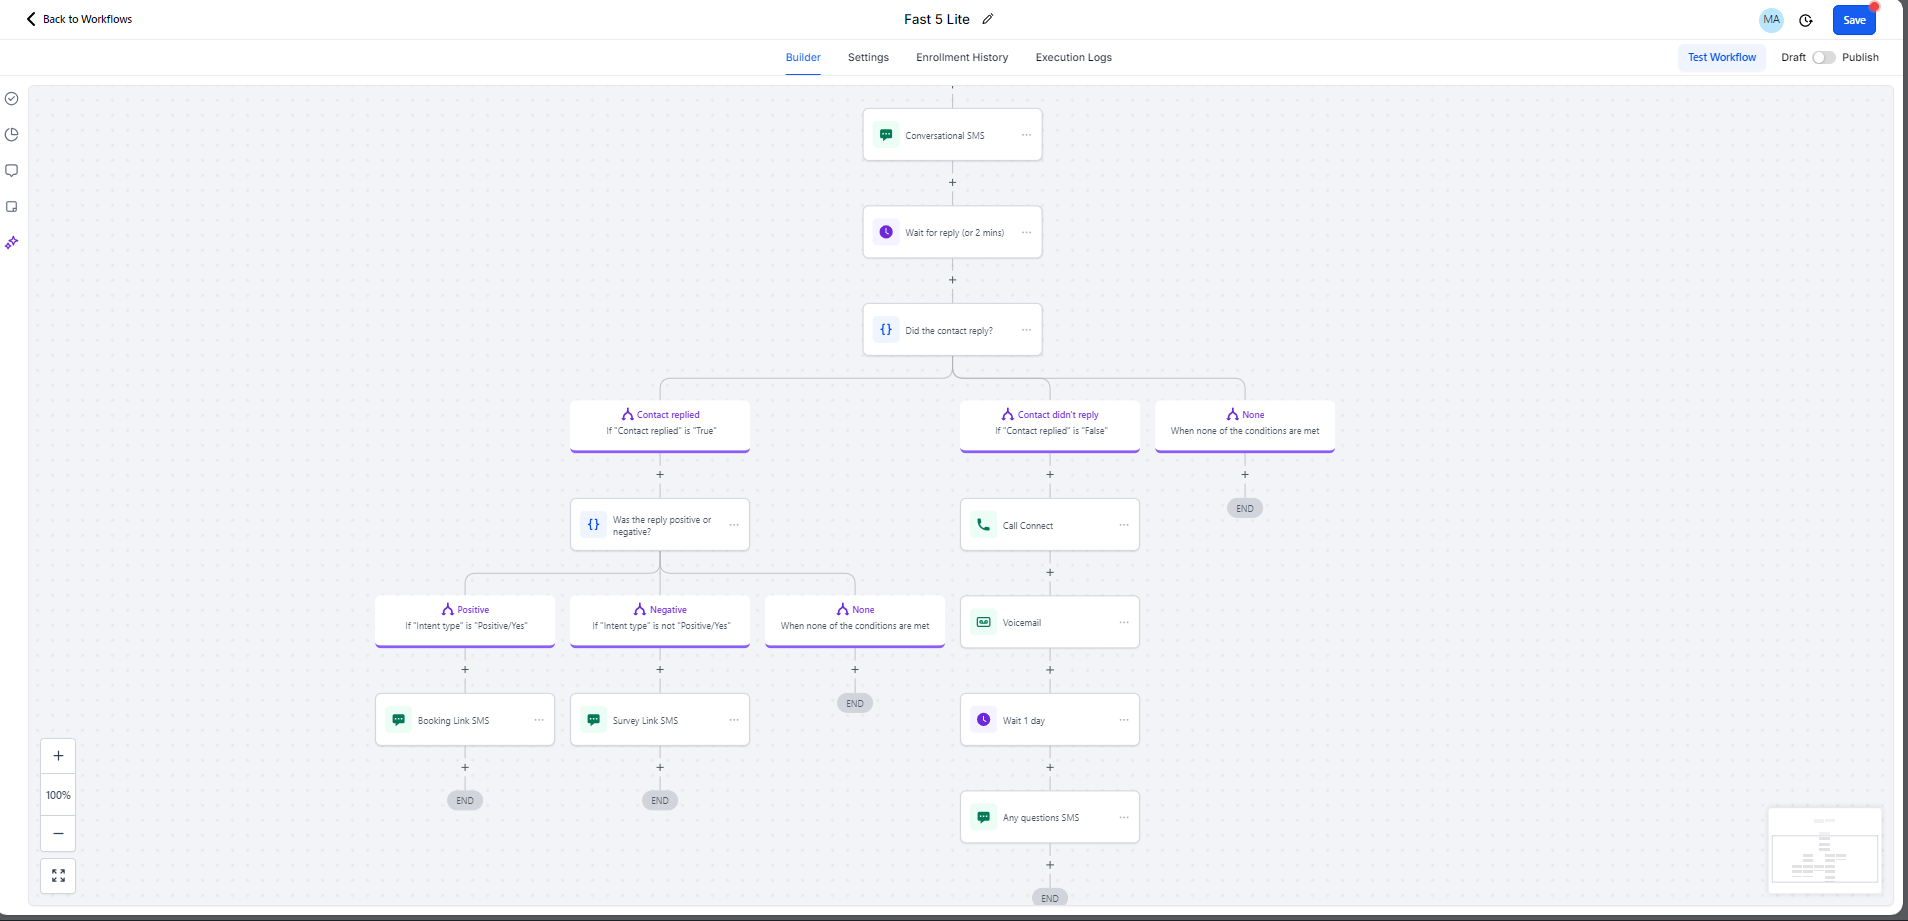Select the Wait for reply clock icon

(886, 232)
